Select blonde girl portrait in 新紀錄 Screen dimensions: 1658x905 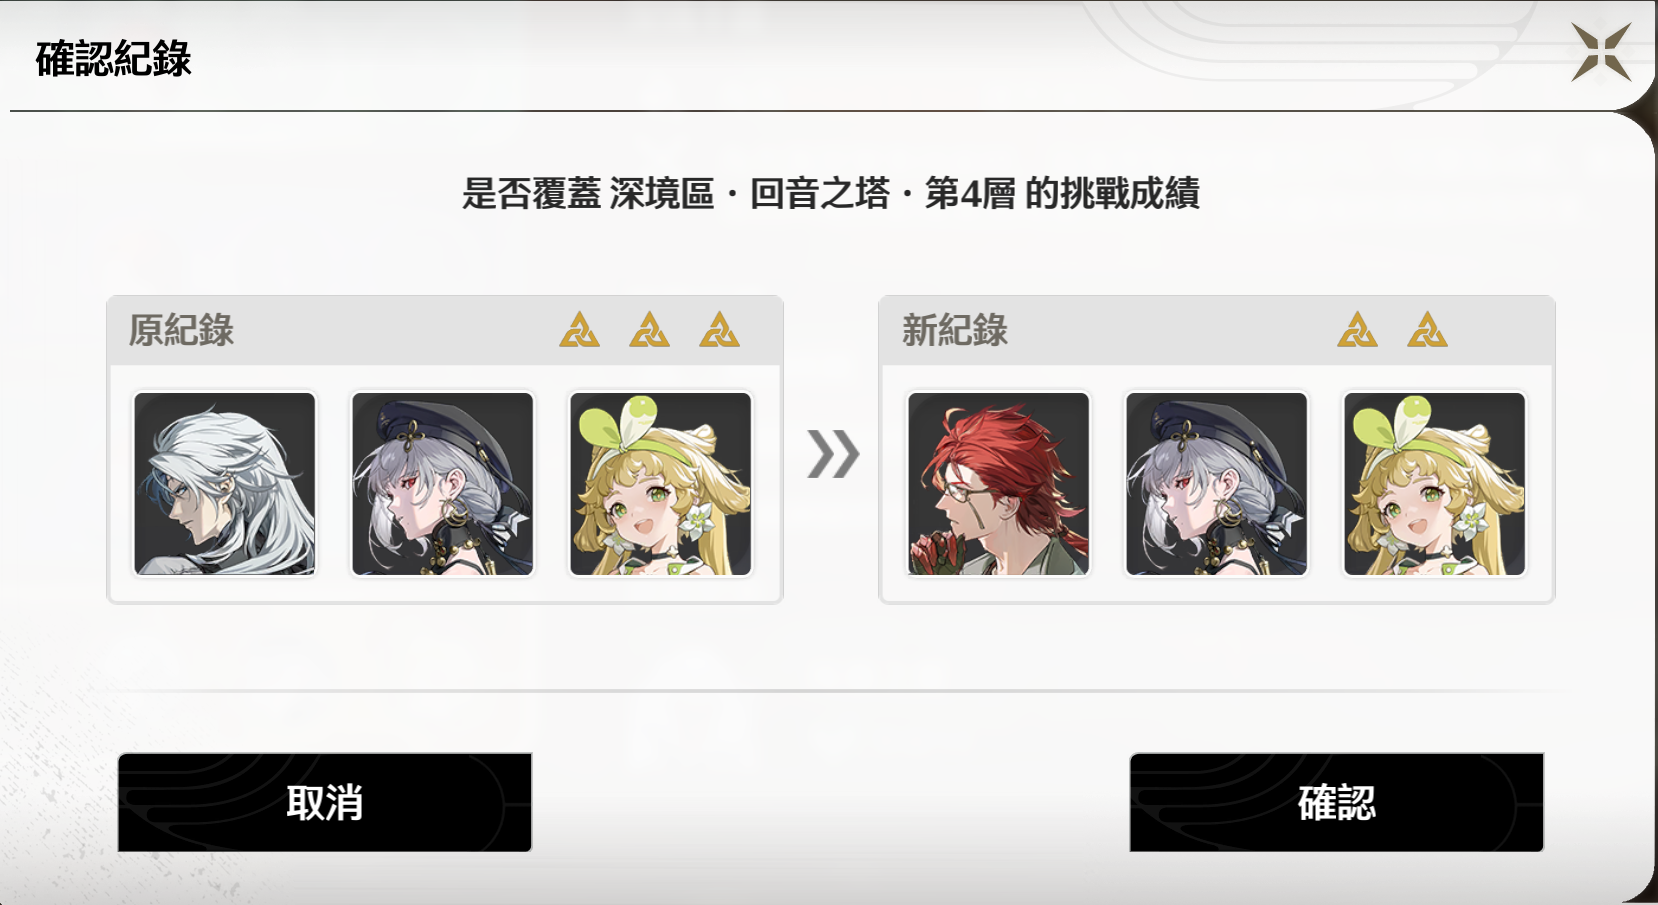click(x=1435, y=484)
